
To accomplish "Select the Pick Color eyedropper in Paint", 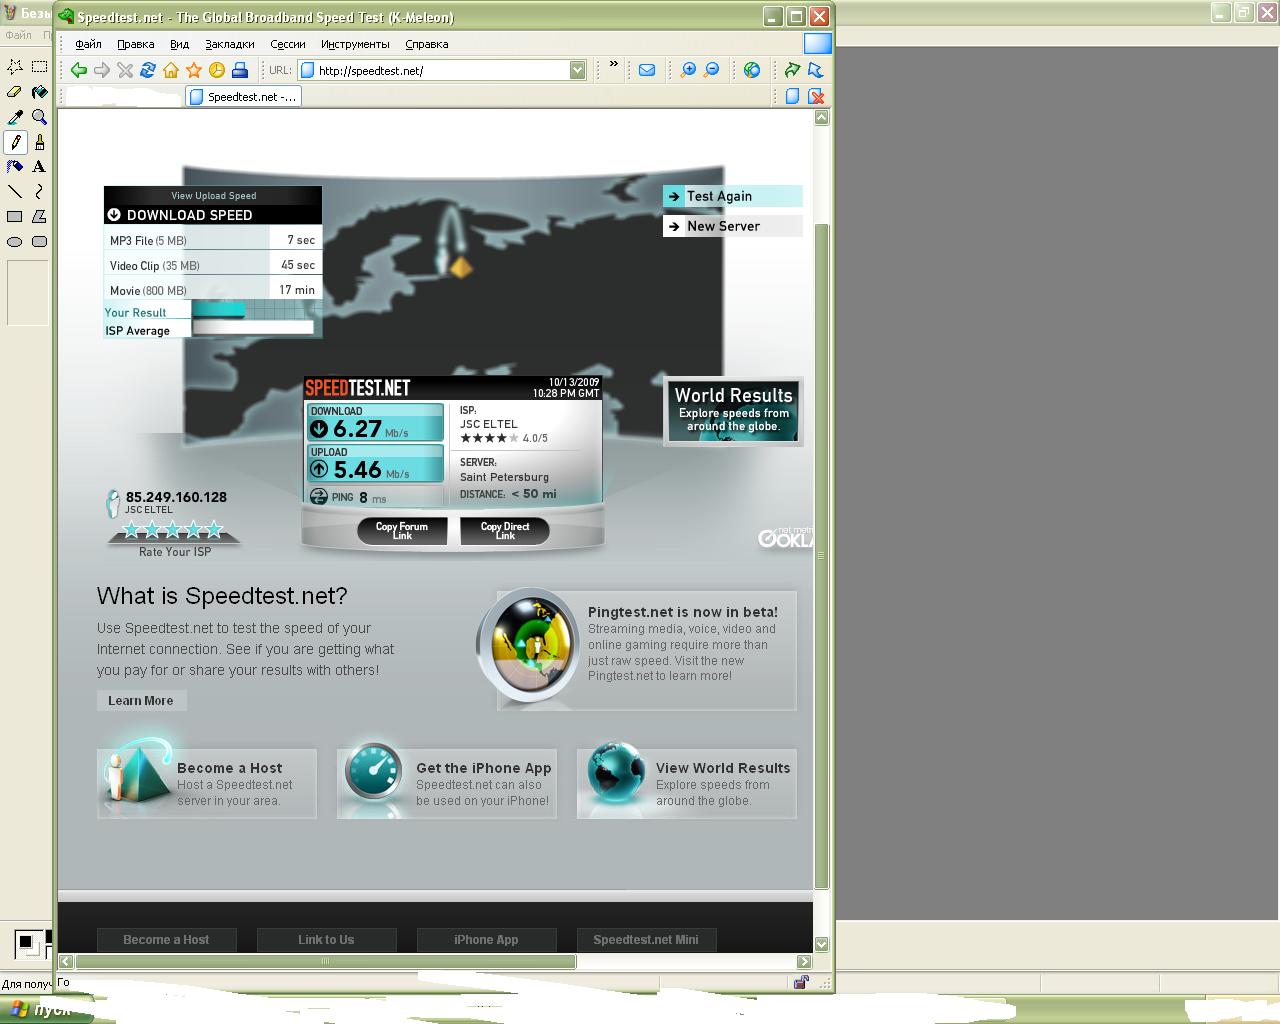I will click(x=15, y=117).
